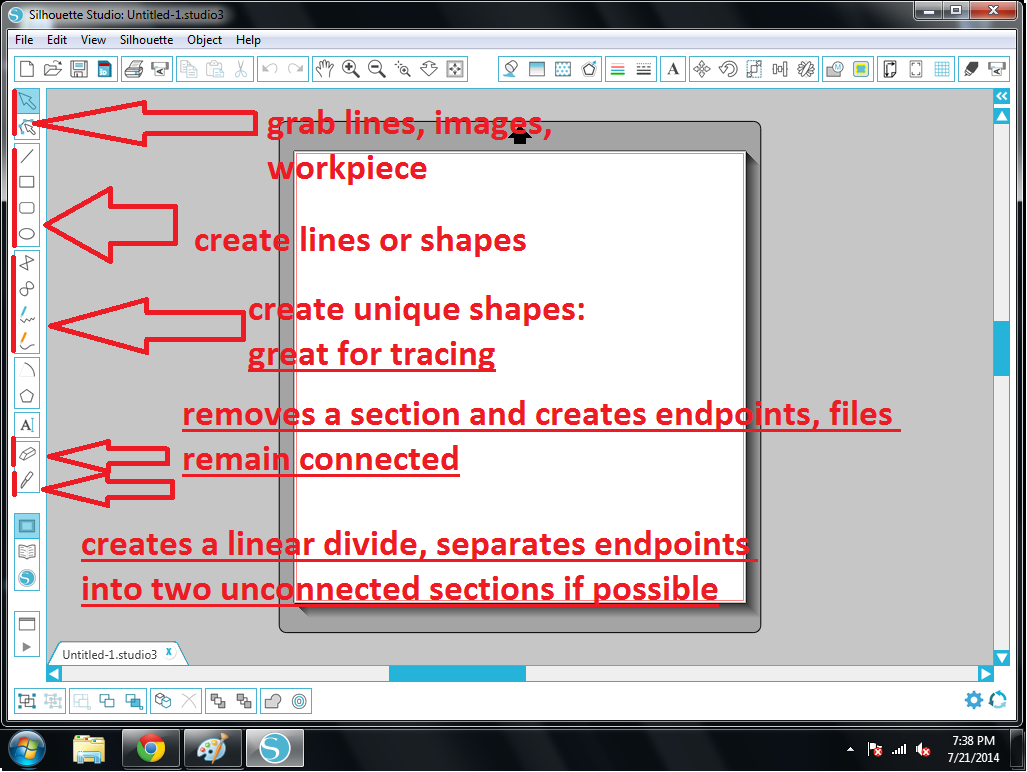Open the Fill Color window
This screenshot has height=772, width=1027.
(x=510, y=69)
